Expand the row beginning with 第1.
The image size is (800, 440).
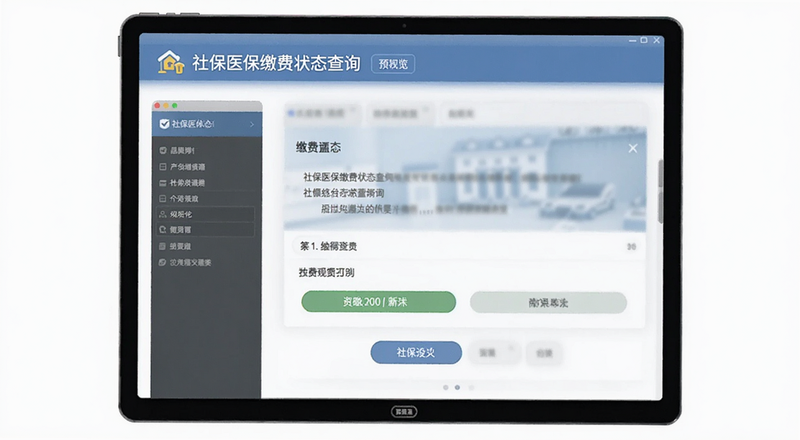coord(465,246)
